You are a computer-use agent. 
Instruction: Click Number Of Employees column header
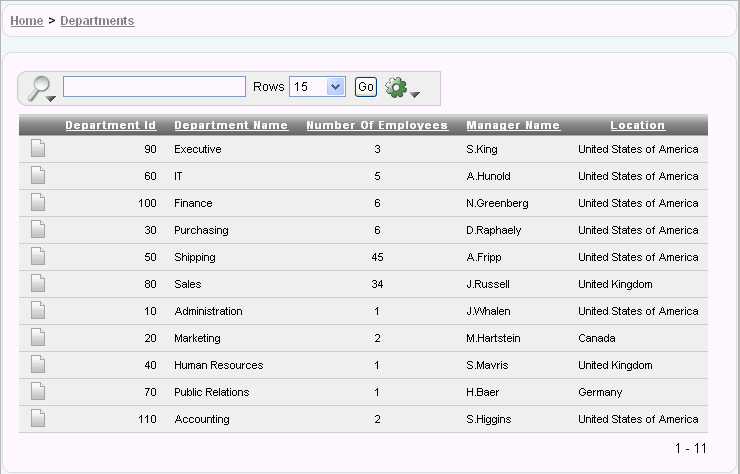(377, 125)
